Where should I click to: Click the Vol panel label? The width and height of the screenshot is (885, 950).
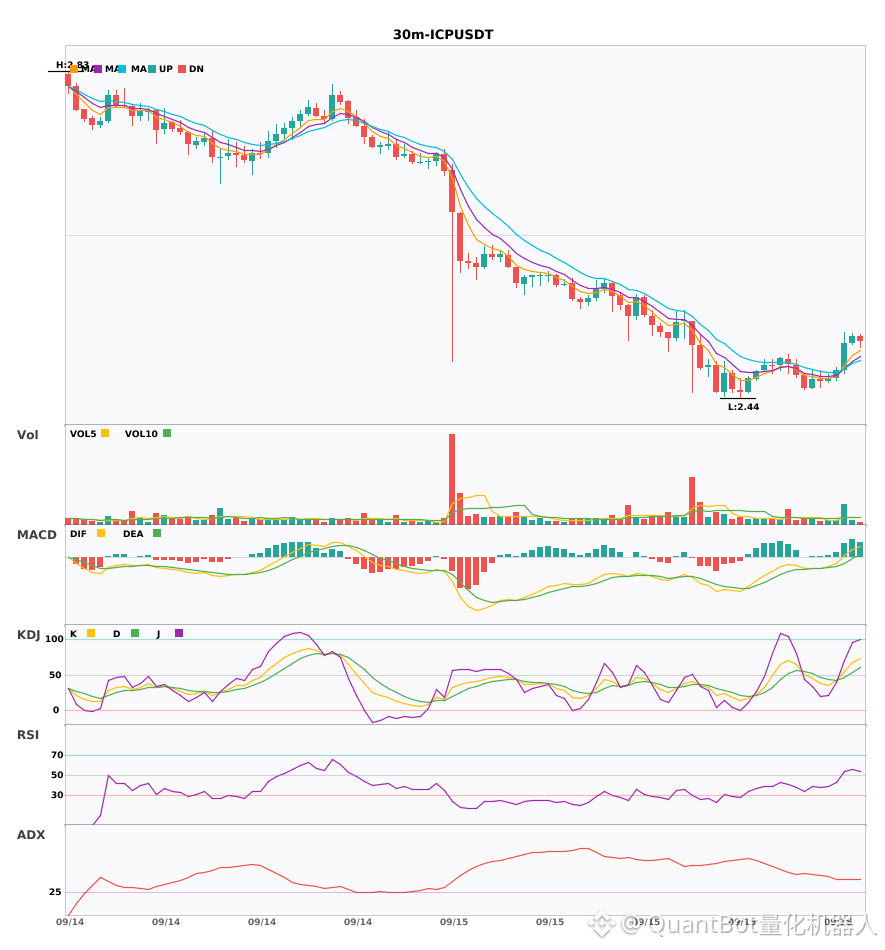tap(27, 435)
